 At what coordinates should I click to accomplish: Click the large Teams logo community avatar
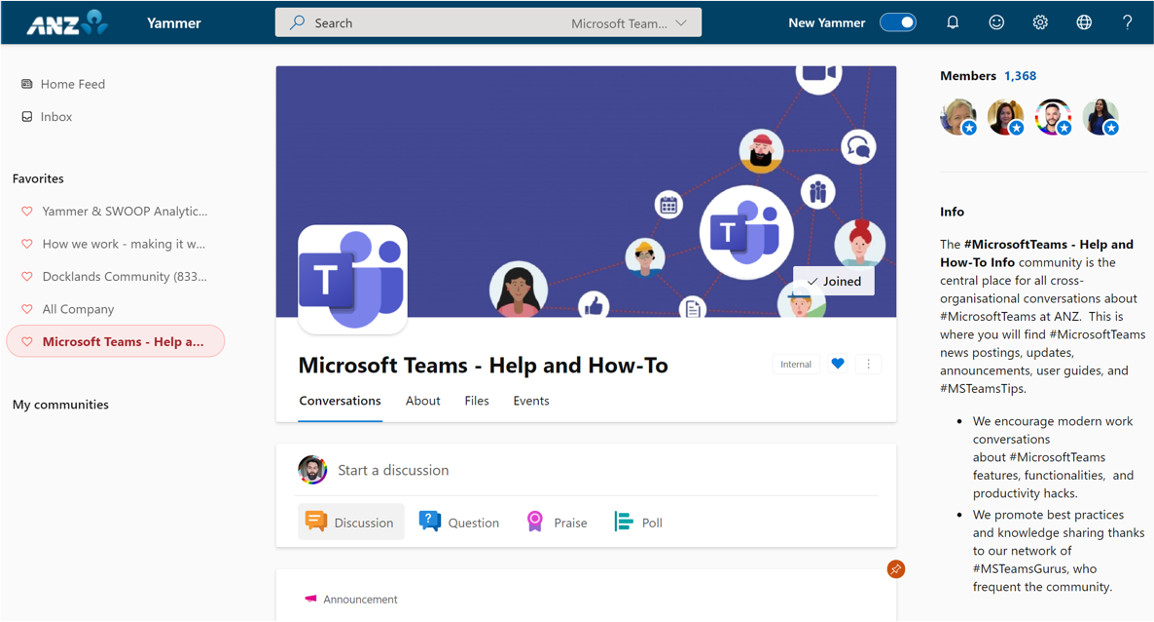(x=353, y=280)
